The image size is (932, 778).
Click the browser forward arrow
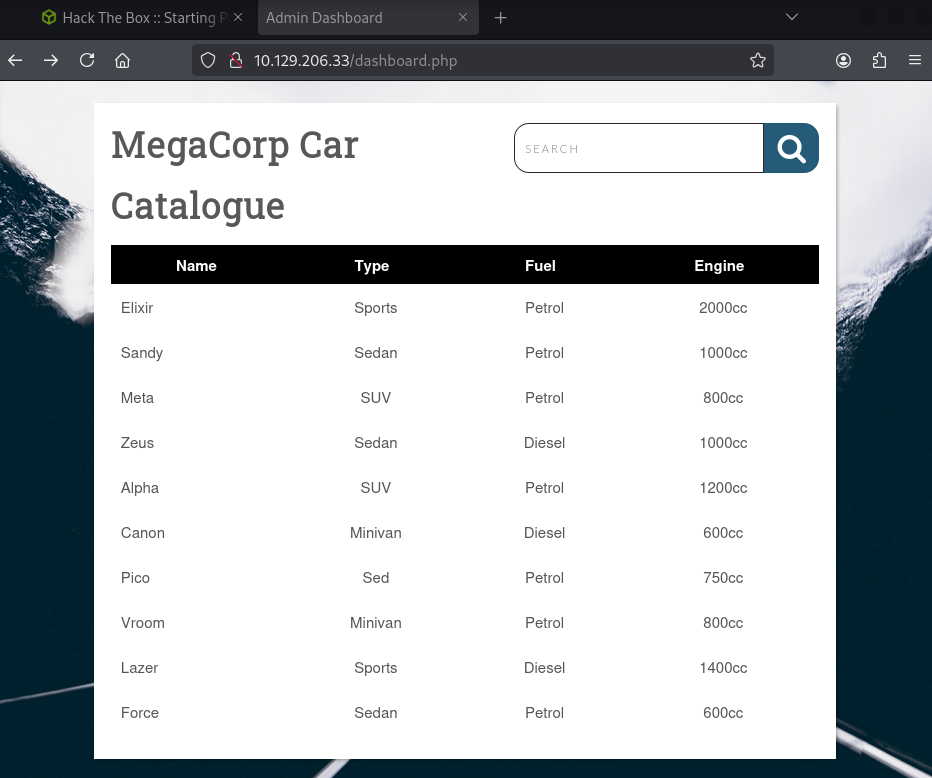pos(51,60)
